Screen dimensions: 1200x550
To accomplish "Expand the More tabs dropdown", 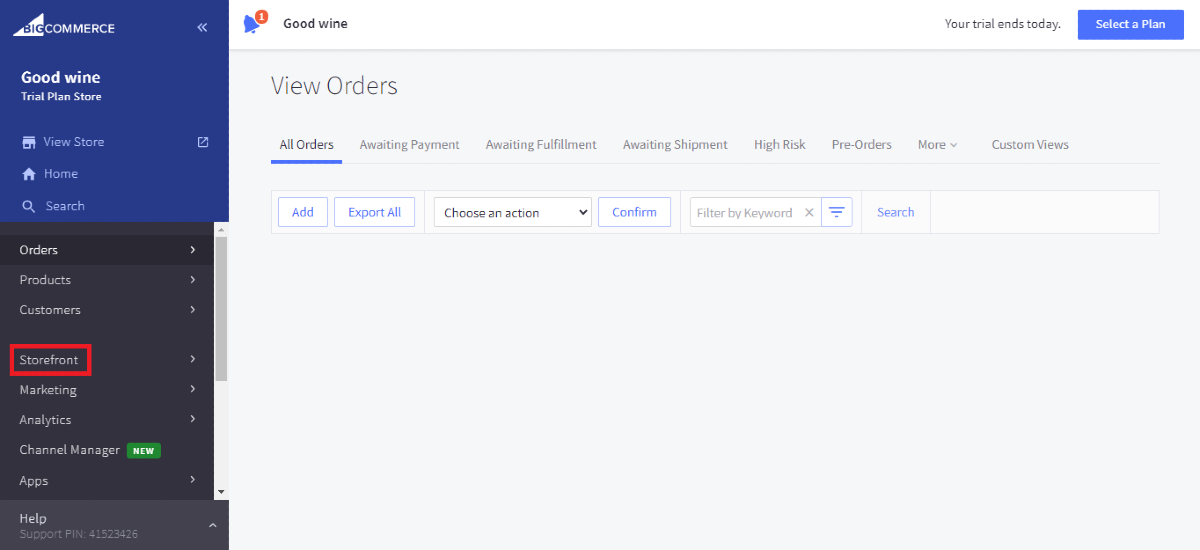I will click(x=937, y=145).
